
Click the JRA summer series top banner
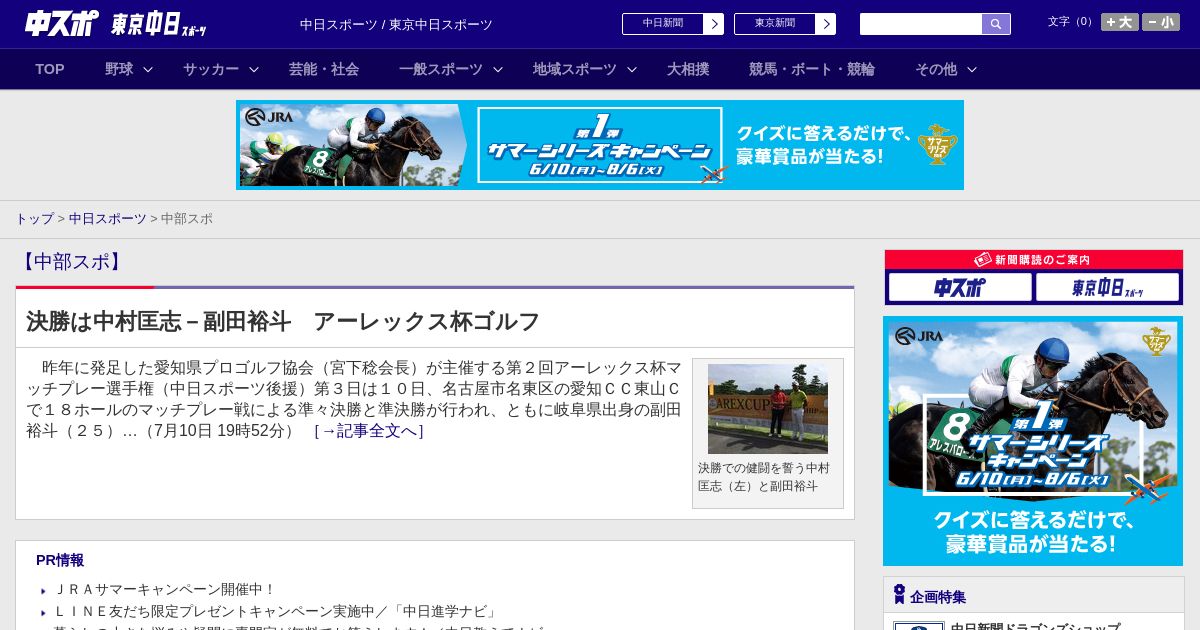coord(600,145)
